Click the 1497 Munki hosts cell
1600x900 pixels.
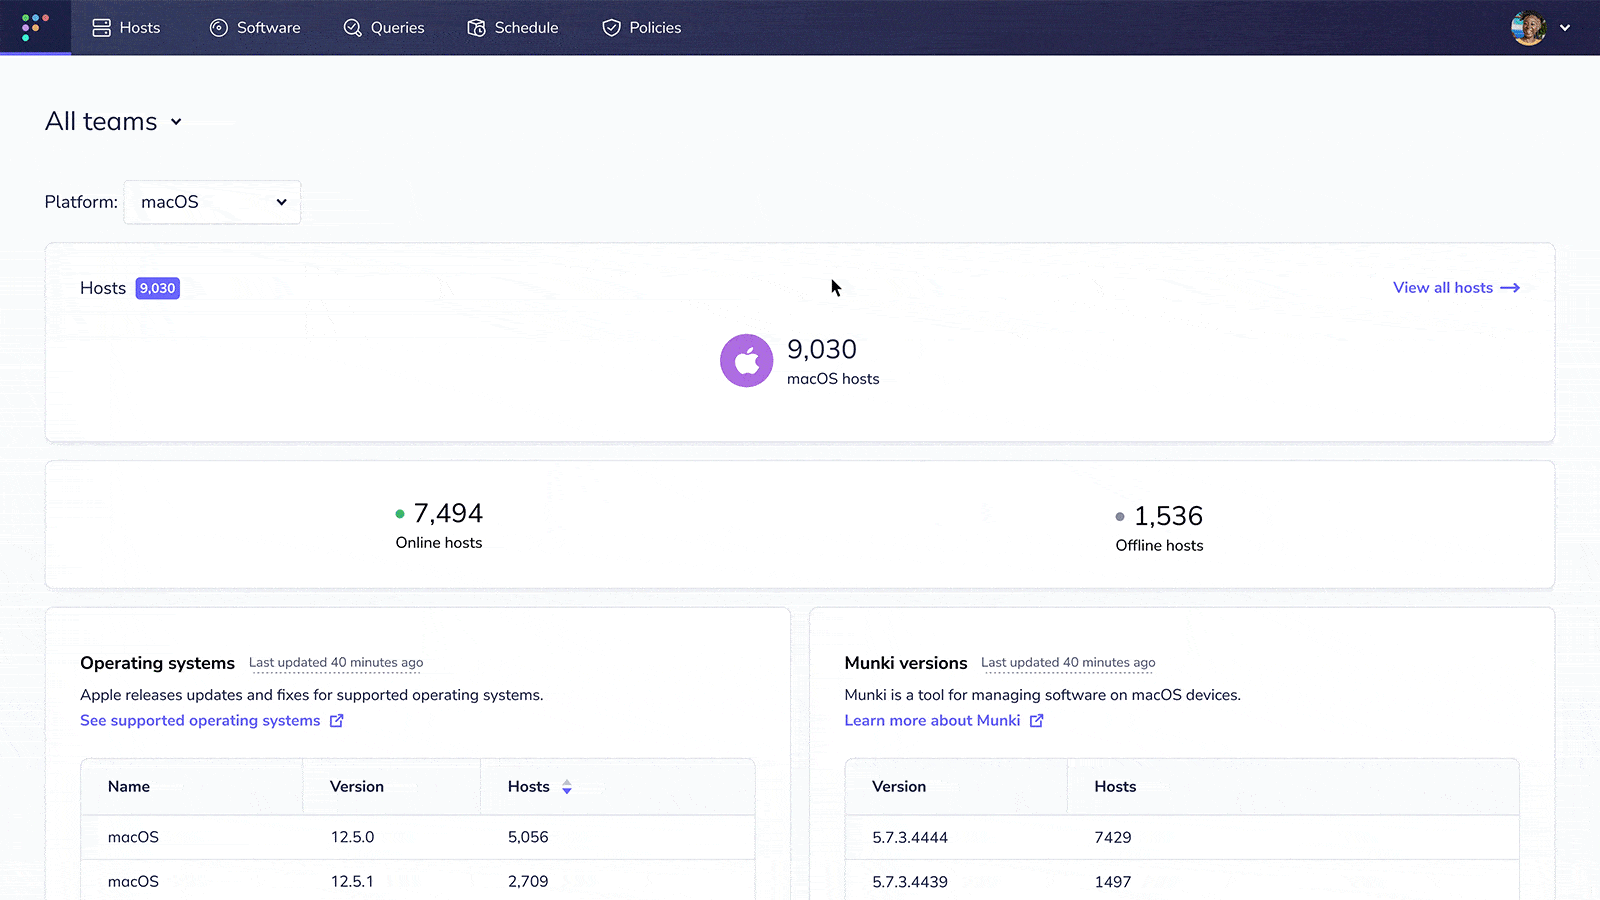pos(1113,882)
